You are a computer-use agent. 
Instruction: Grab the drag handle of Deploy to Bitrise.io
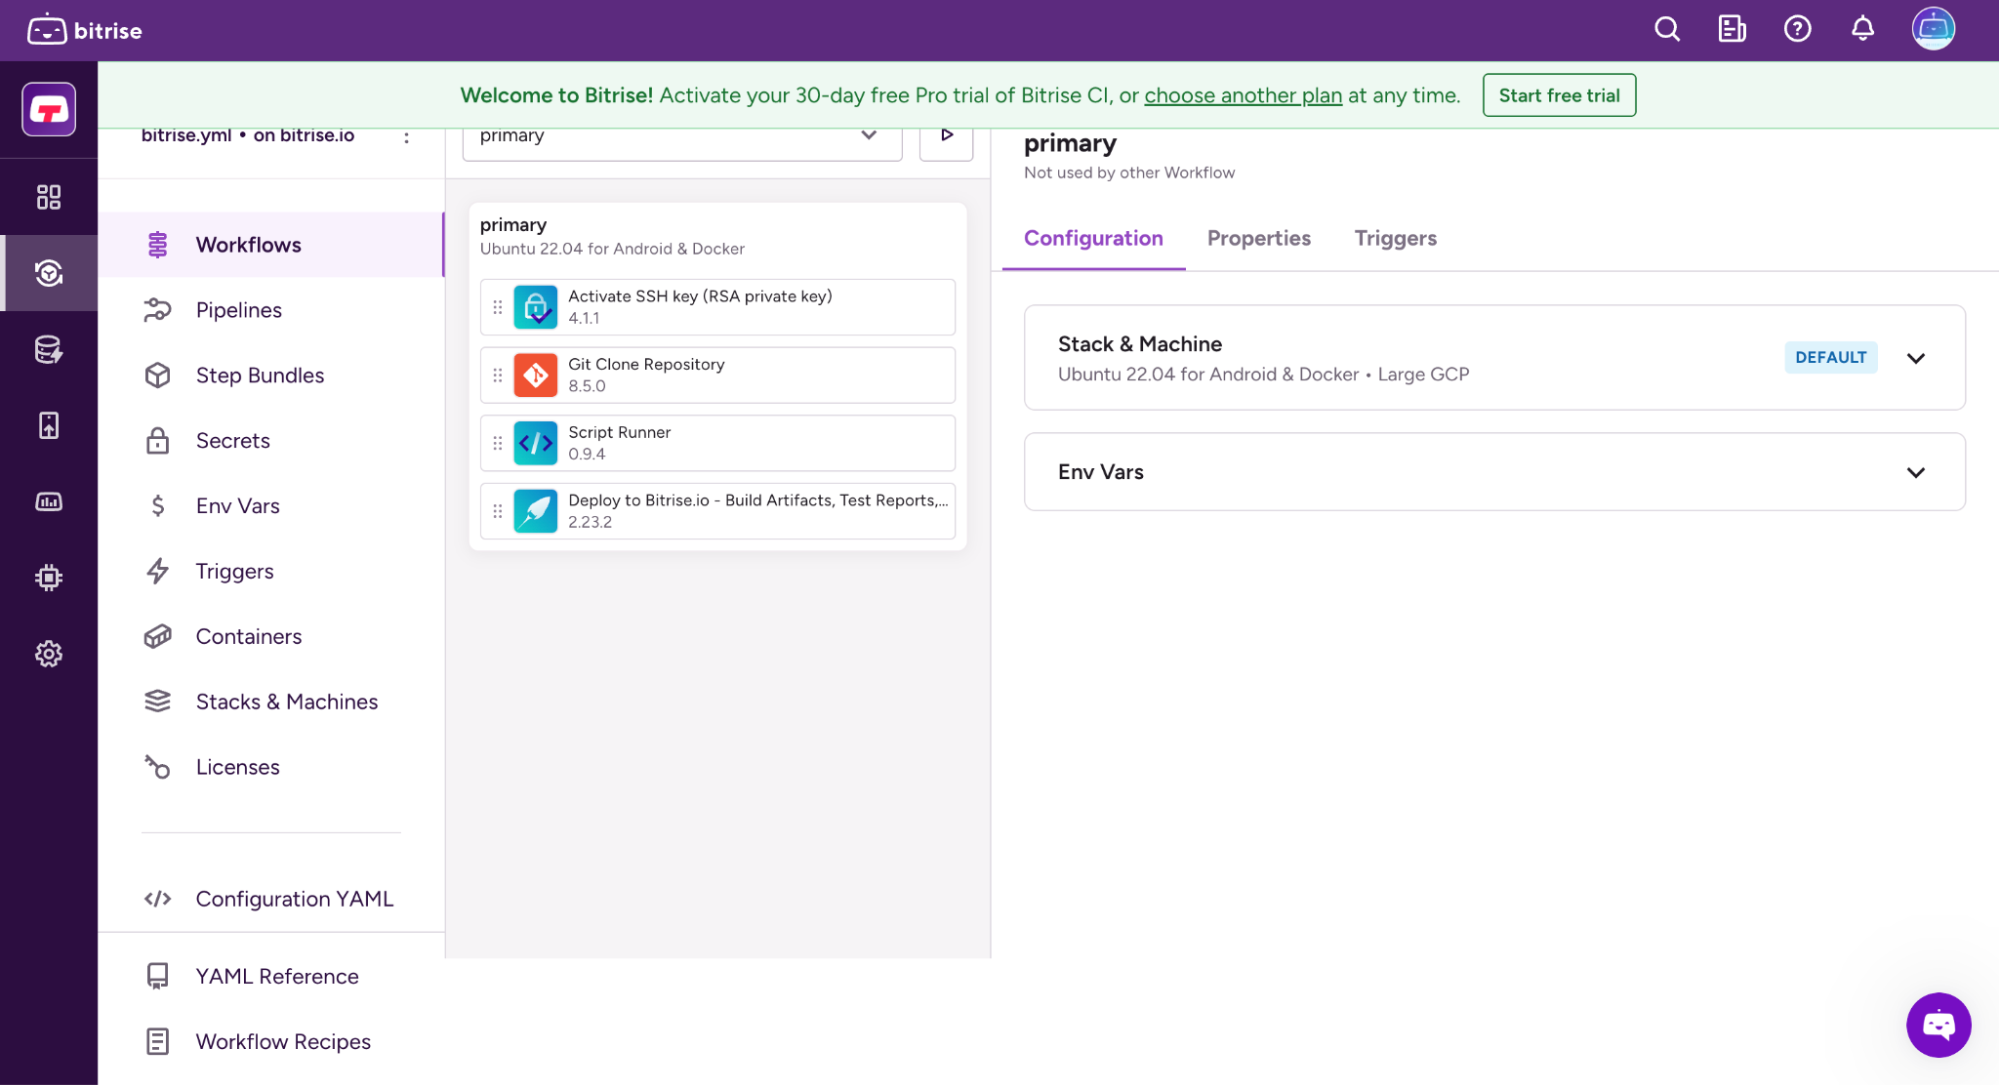497,511
